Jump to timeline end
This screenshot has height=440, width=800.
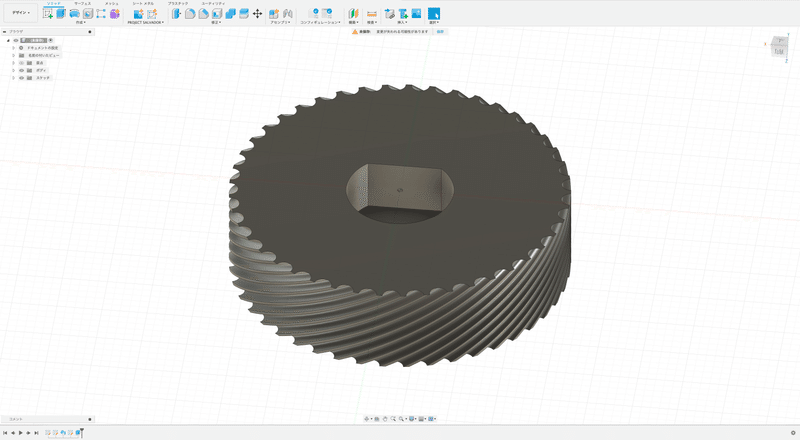point(36,433)
